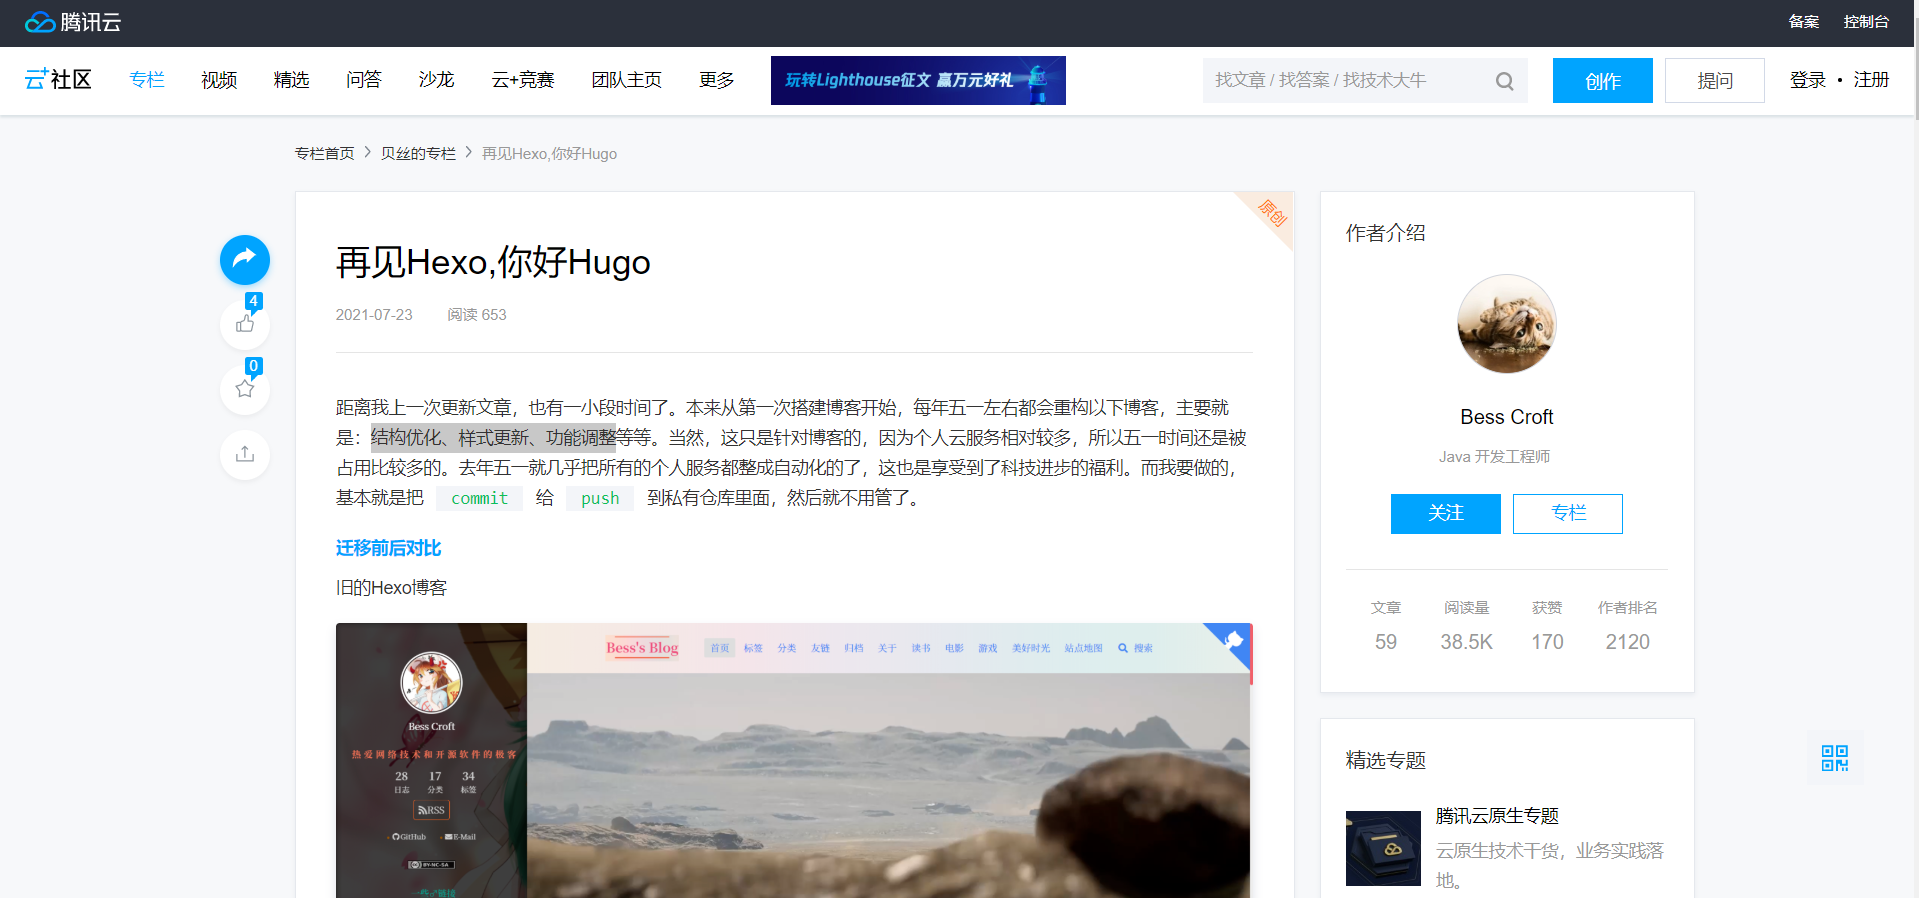Open the 云社区 community home logo
The image size is (1919, 898).
(x=58, y=80)
